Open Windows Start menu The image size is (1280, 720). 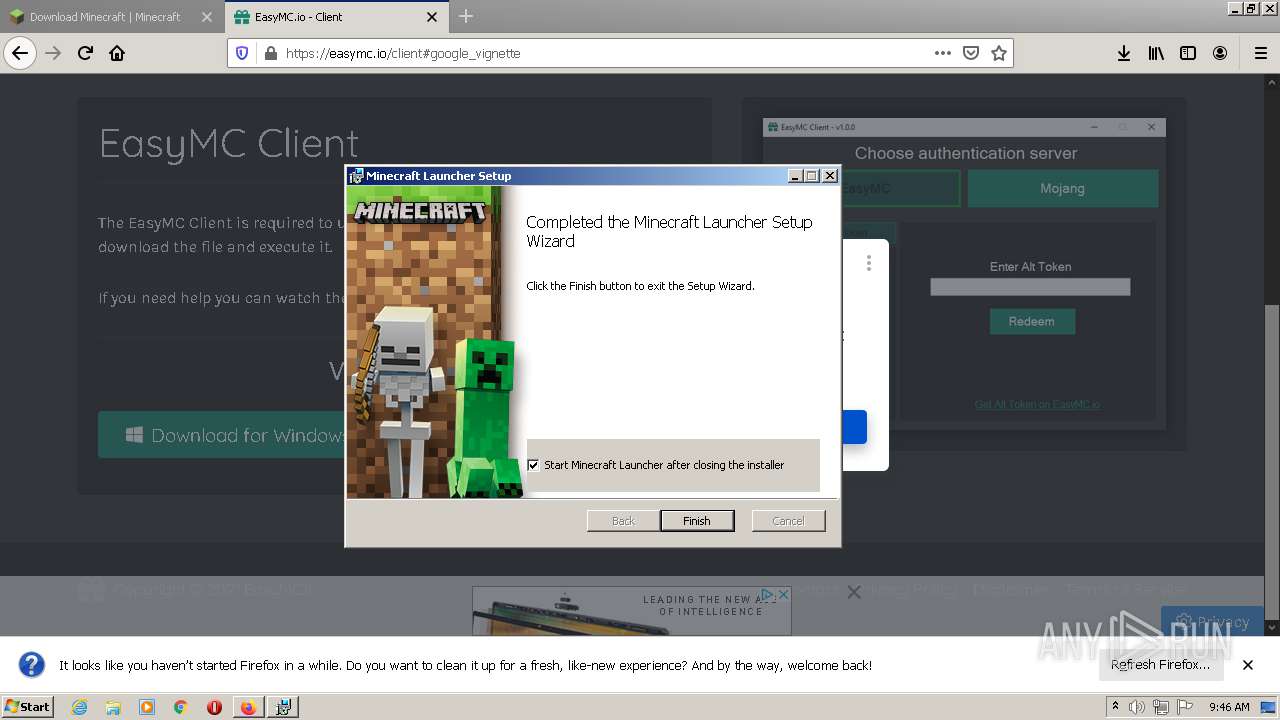[x=27, y=707]
